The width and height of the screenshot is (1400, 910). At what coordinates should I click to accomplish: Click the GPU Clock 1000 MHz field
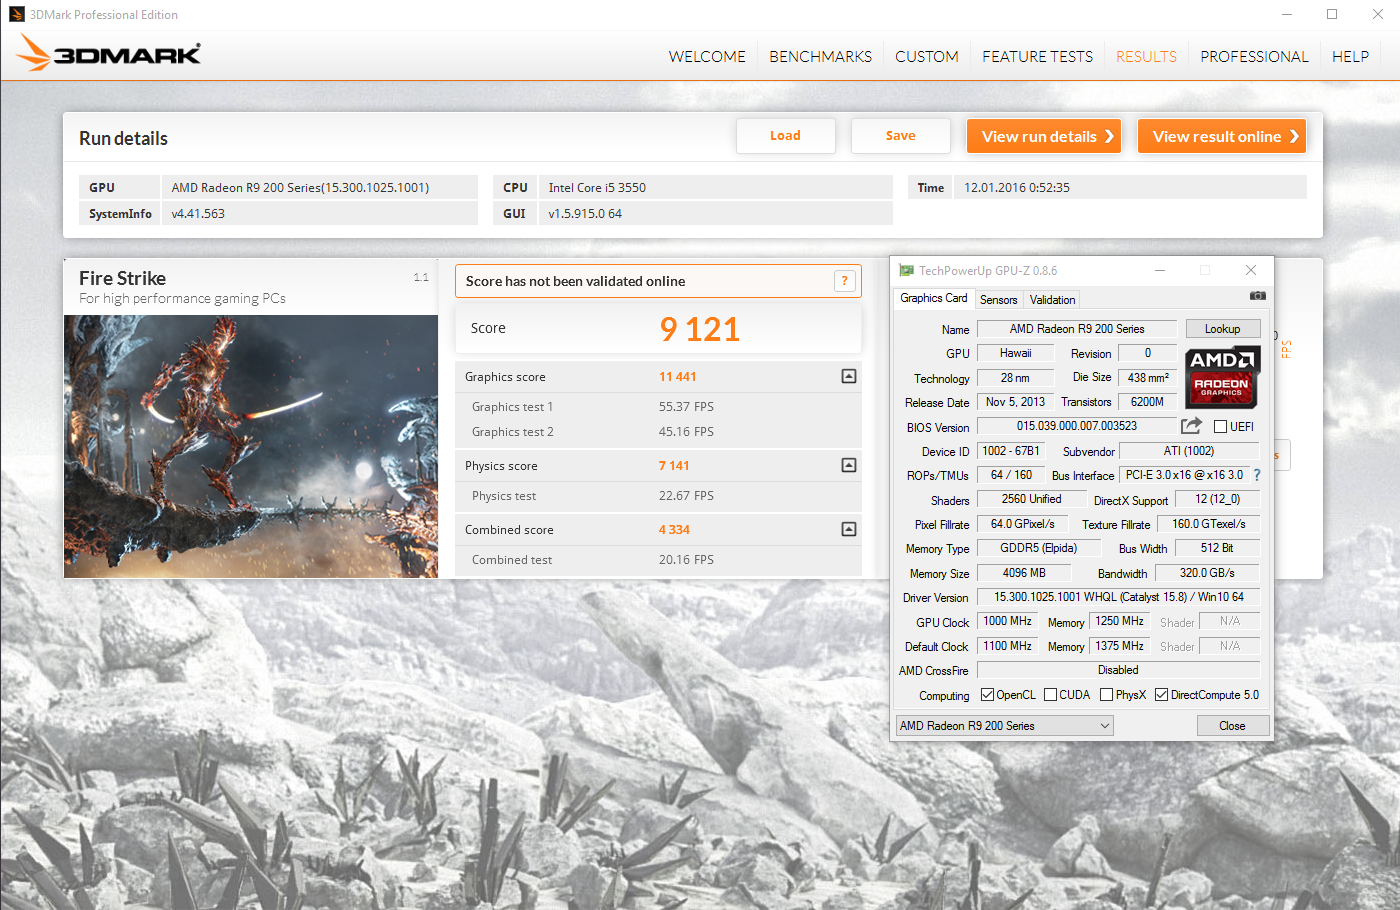[x=1007, y=621]
